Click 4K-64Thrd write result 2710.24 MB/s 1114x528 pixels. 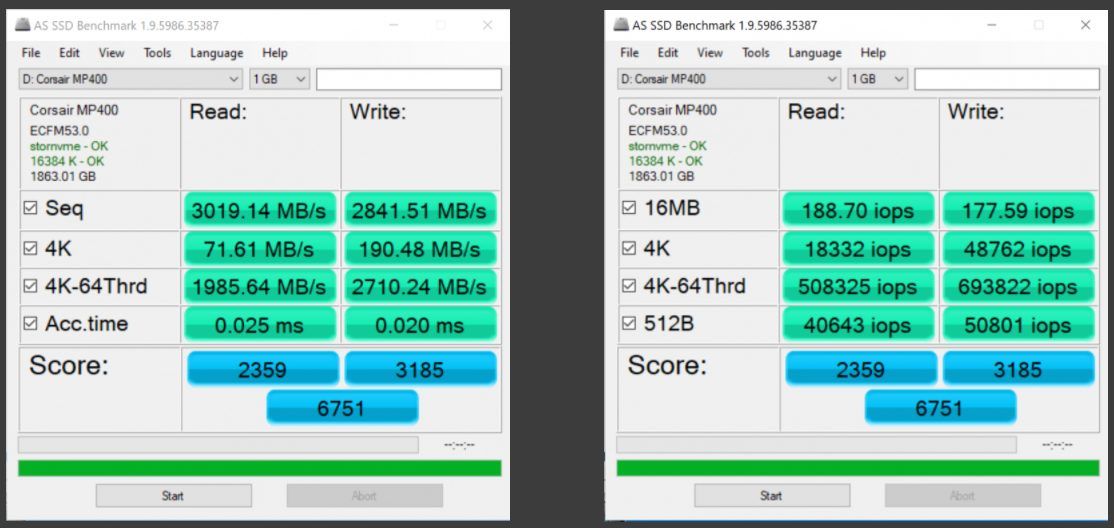point(420,286)
